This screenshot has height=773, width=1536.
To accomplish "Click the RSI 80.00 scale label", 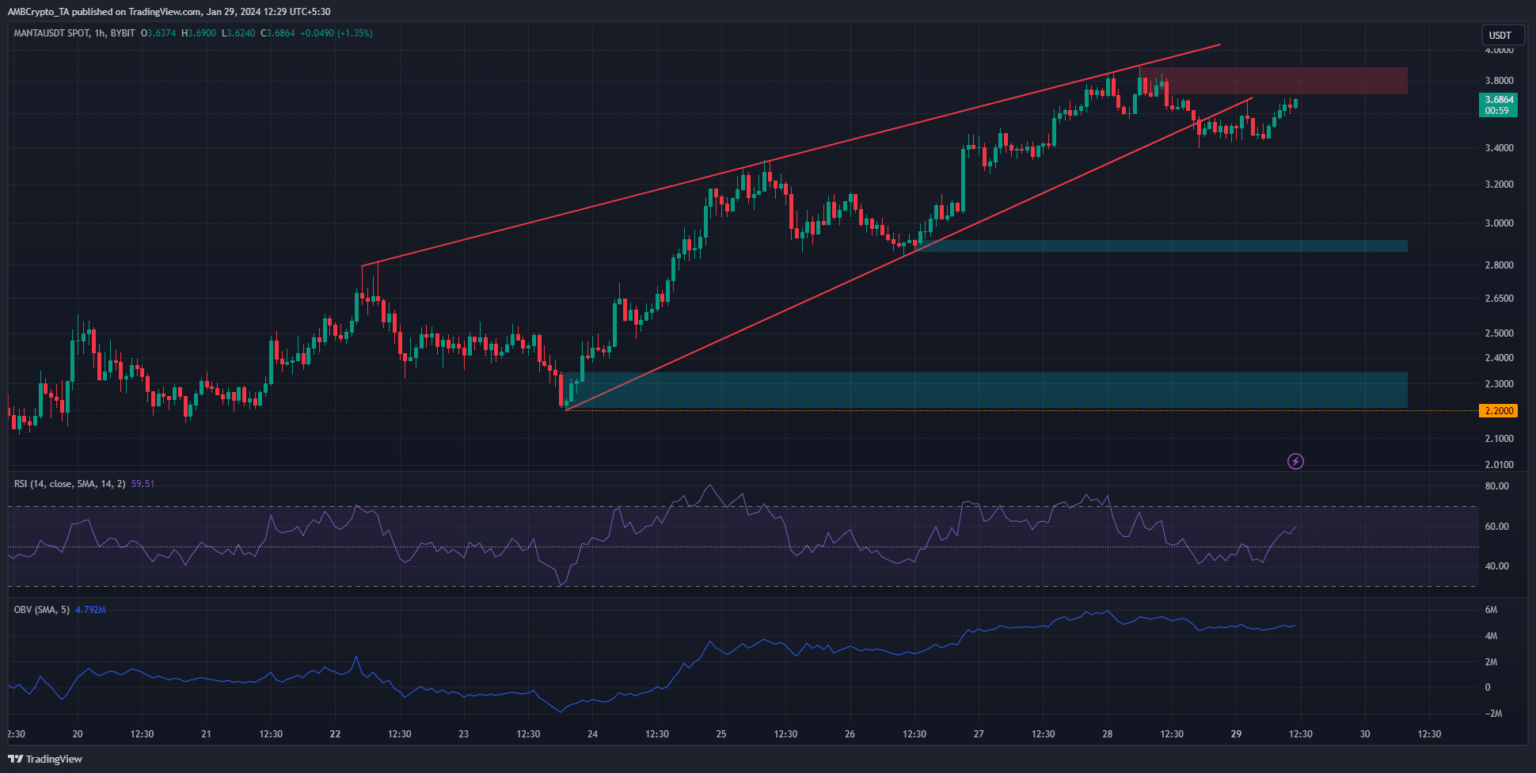I will (1497, 487).
